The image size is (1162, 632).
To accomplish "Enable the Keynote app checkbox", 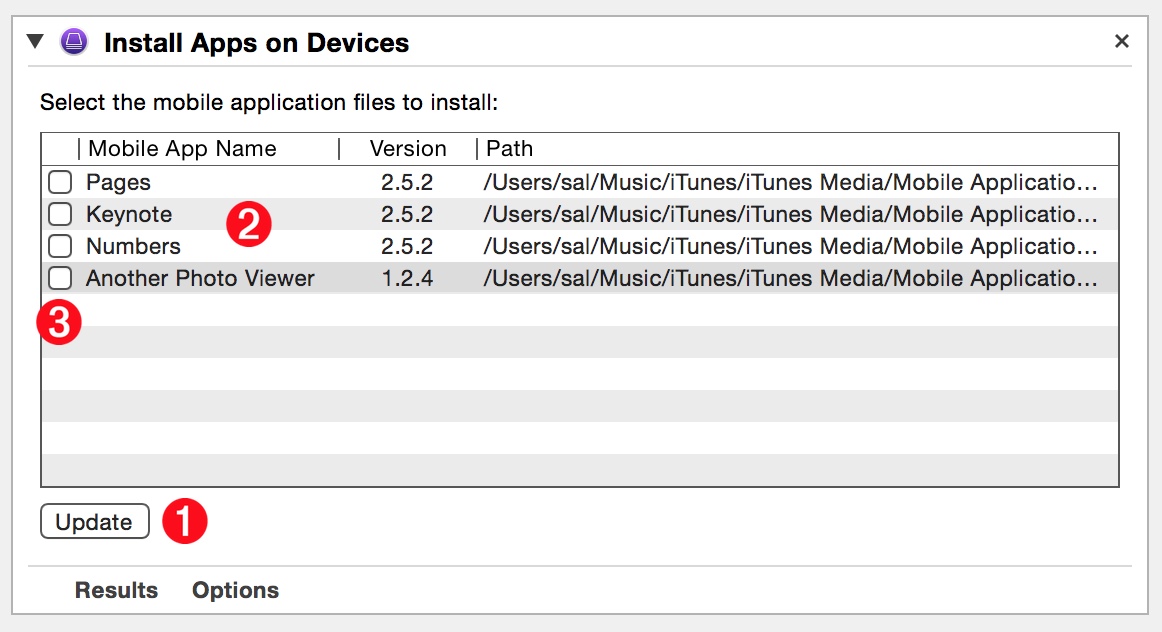I will [60, 214].
